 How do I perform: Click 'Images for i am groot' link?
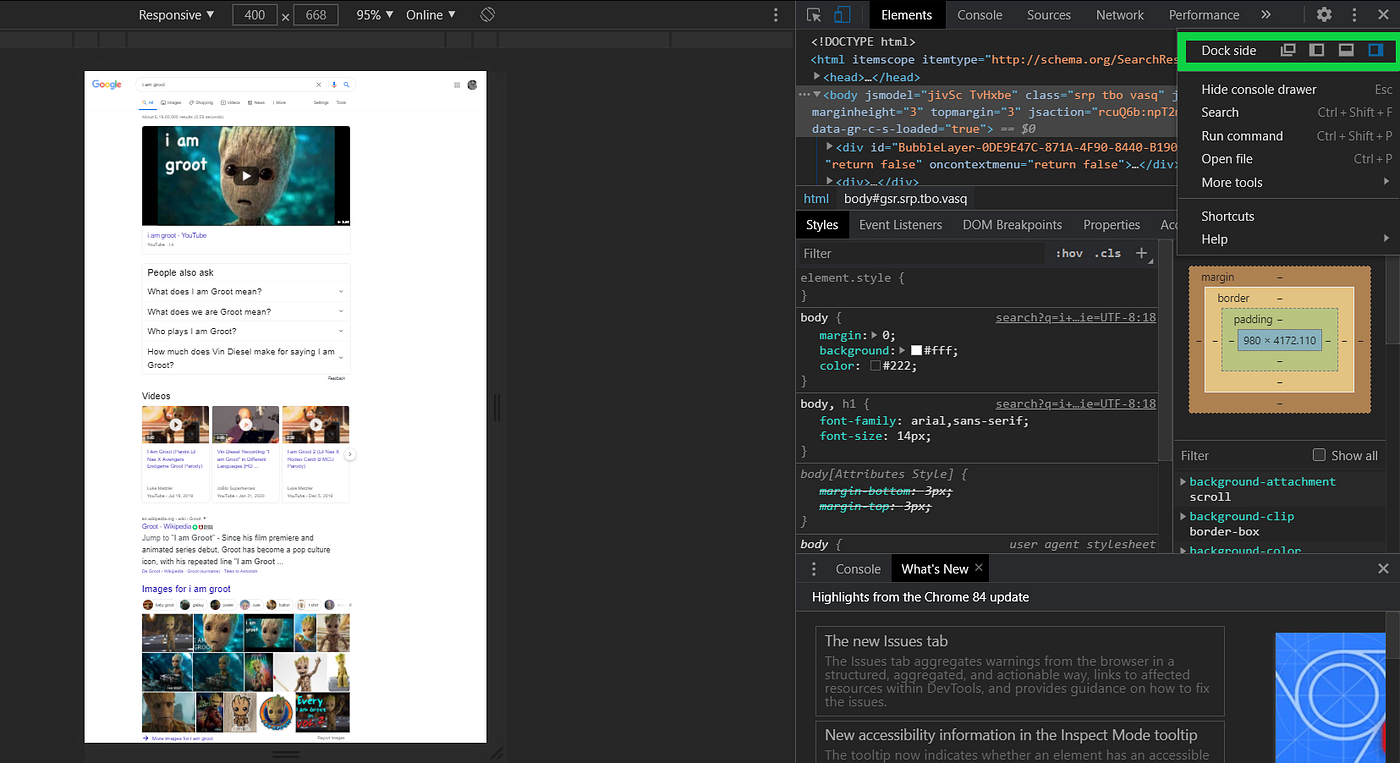[x=186, y=589]
